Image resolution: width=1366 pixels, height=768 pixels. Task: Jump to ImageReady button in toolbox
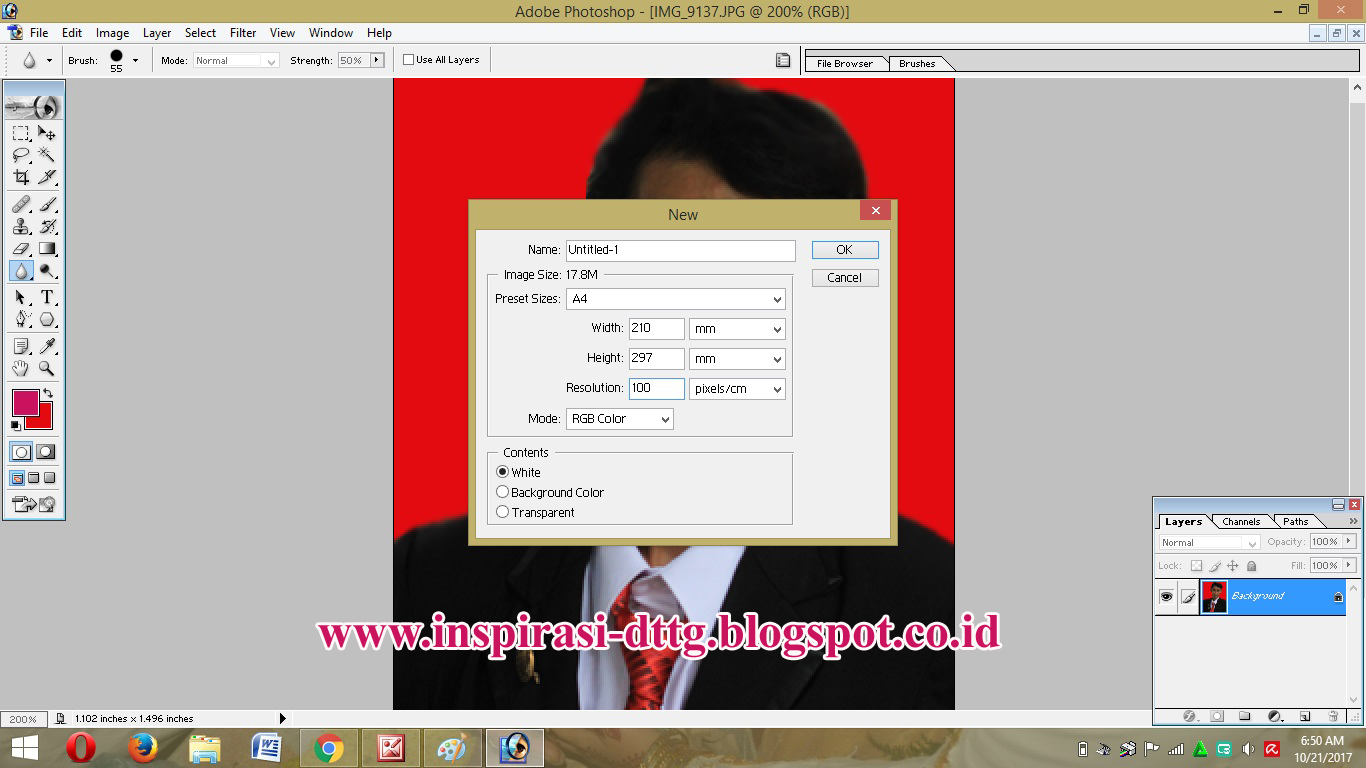tap(34, 504)
